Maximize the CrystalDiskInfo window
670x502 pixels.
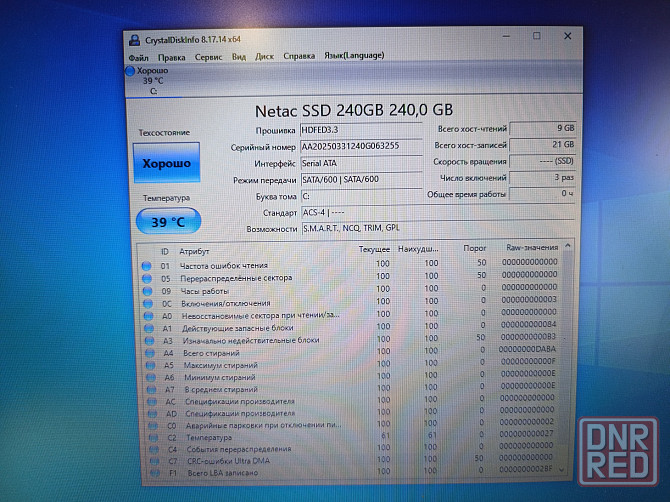[x=537, y=36]
